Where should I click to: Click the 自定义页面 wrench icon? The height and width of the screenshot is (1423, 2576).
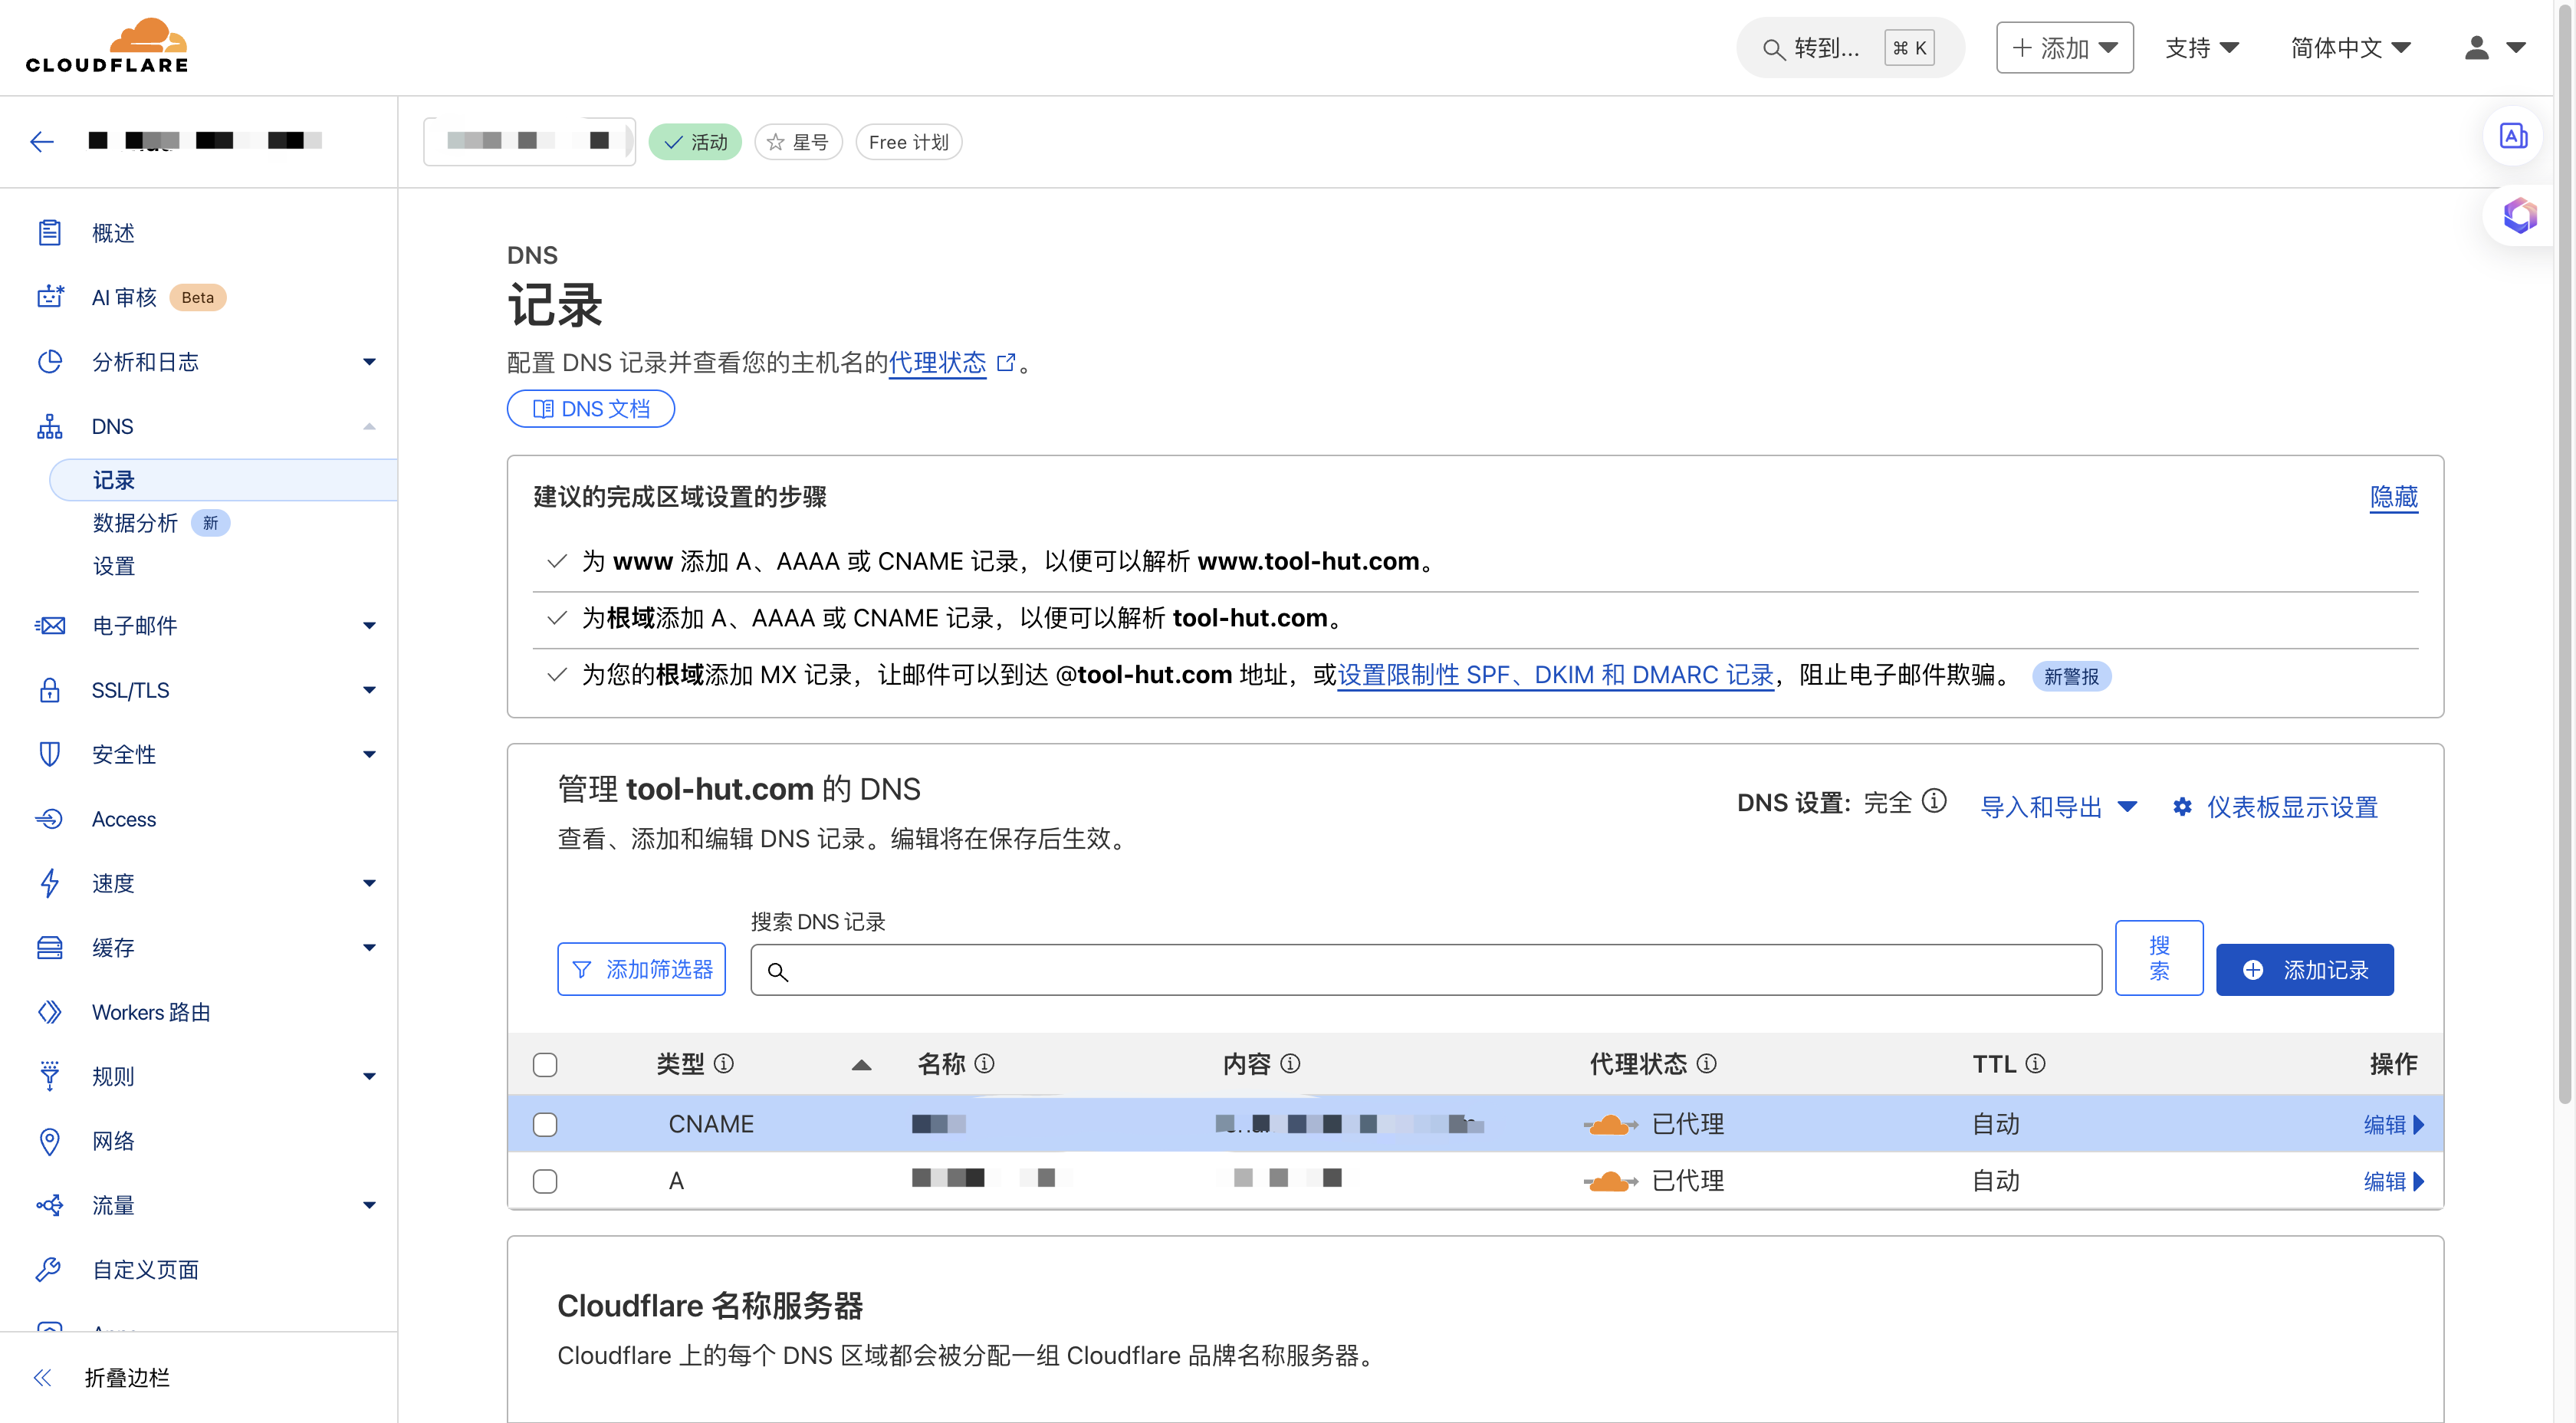click(x=50, y=1270)
